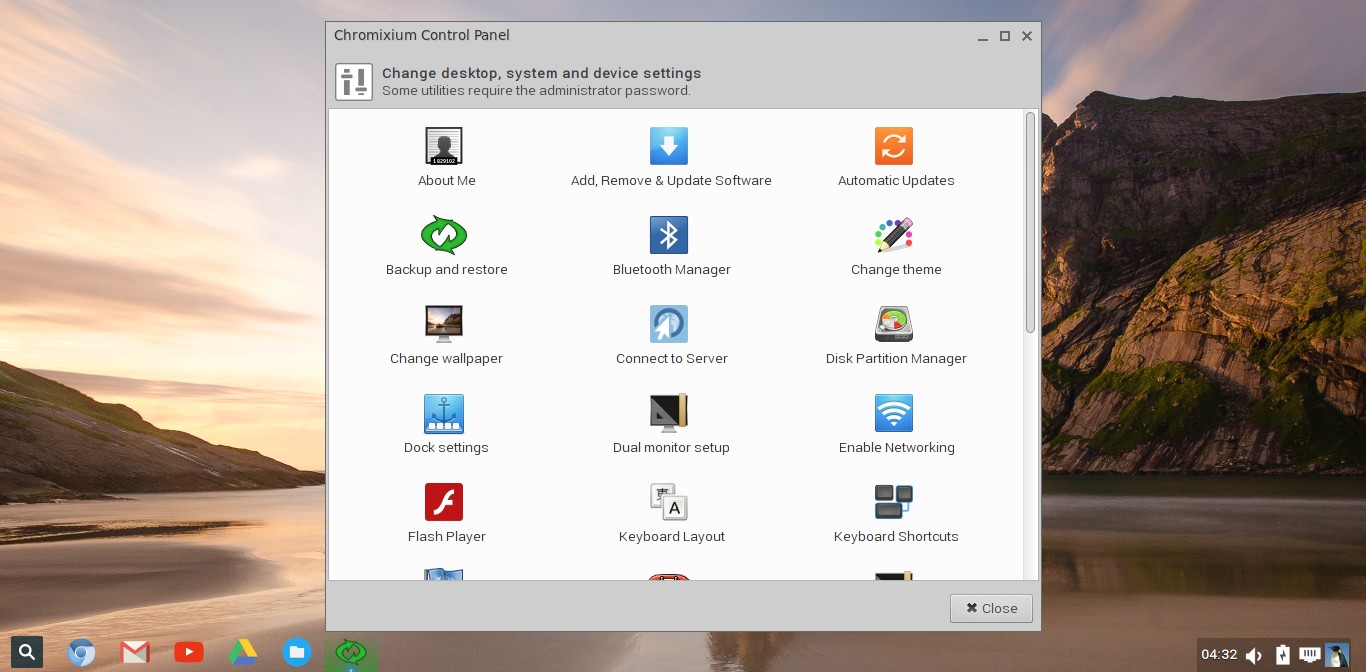Click the 'Keyboard Shortcuts' label
Image resolution: width=1366 pixels, height=672 pixels.
tap(896, 537)
